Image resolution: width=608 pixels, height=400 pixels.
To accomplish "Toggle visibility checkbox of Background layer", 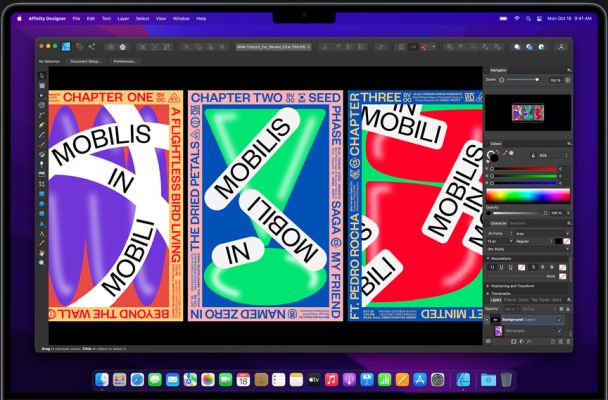I will pyautogui.click(x=561, y=320).
